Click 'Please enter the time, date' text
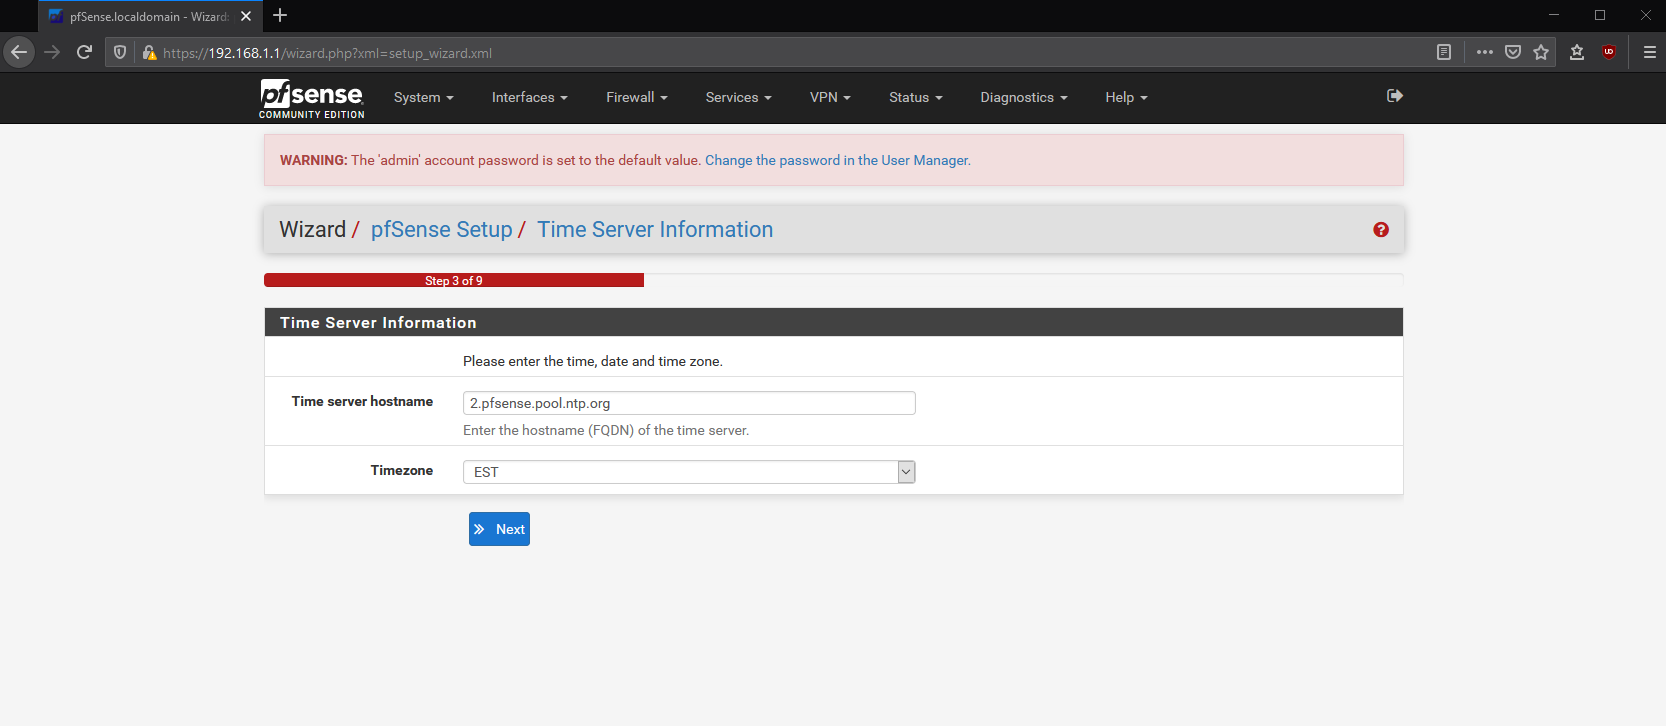Image resolution: width=1666 pixels, height=726 pixels. (593, 361)
